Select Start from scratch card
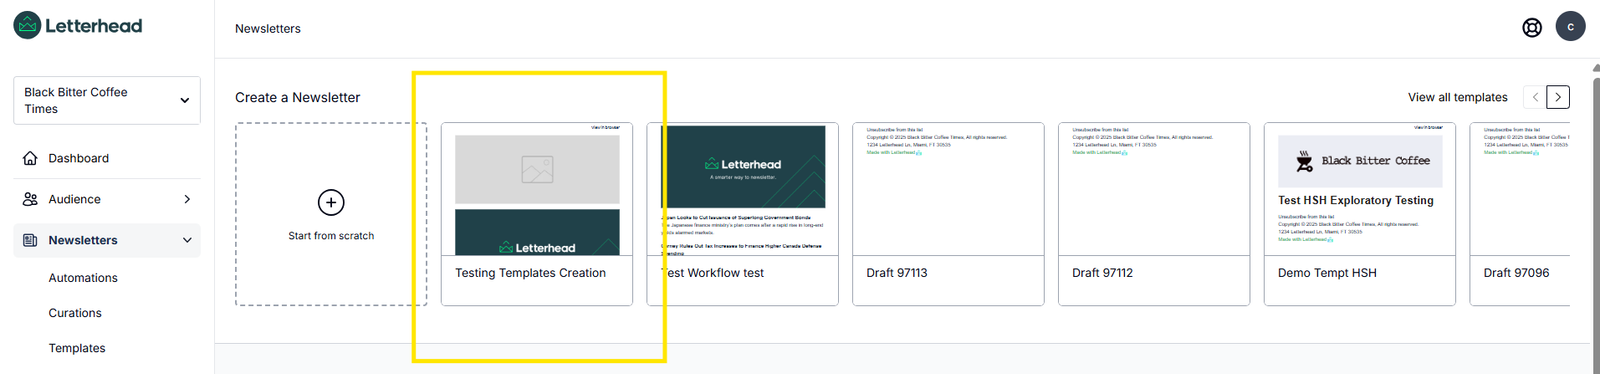1600x374 pixels. pyautogui.click(x=331, y=214)
